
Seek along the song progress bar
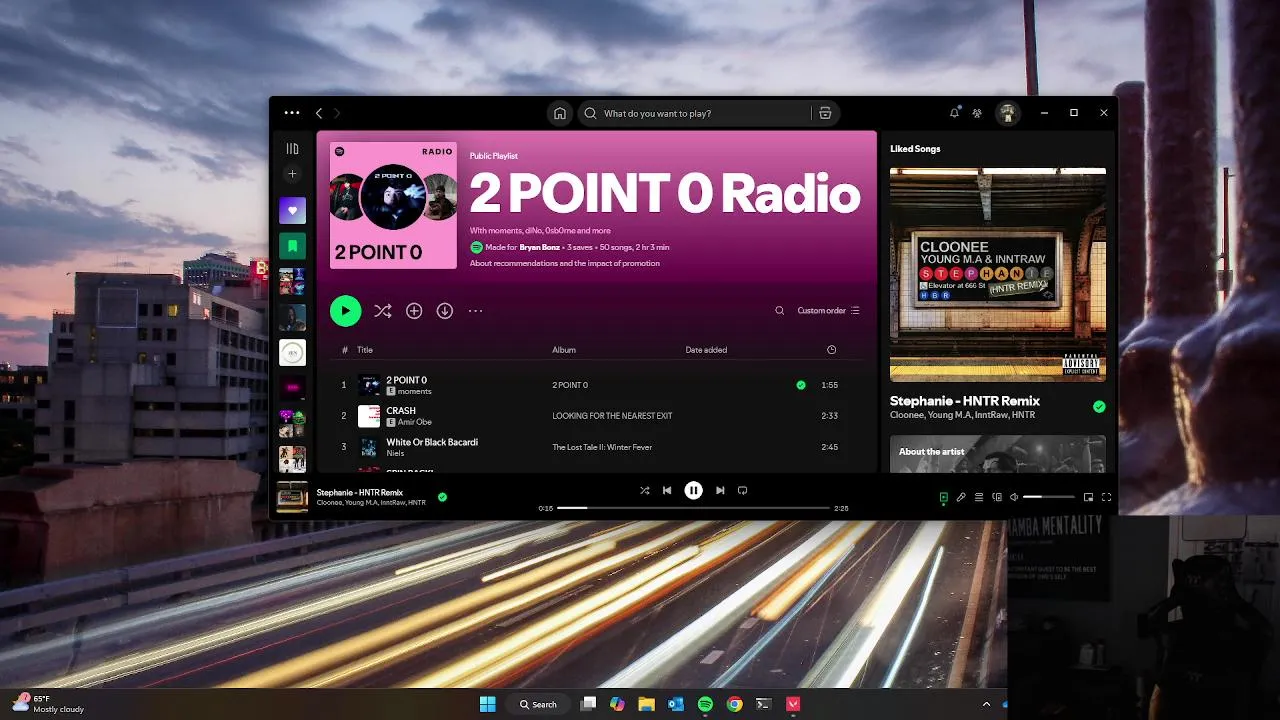point(693,508)
